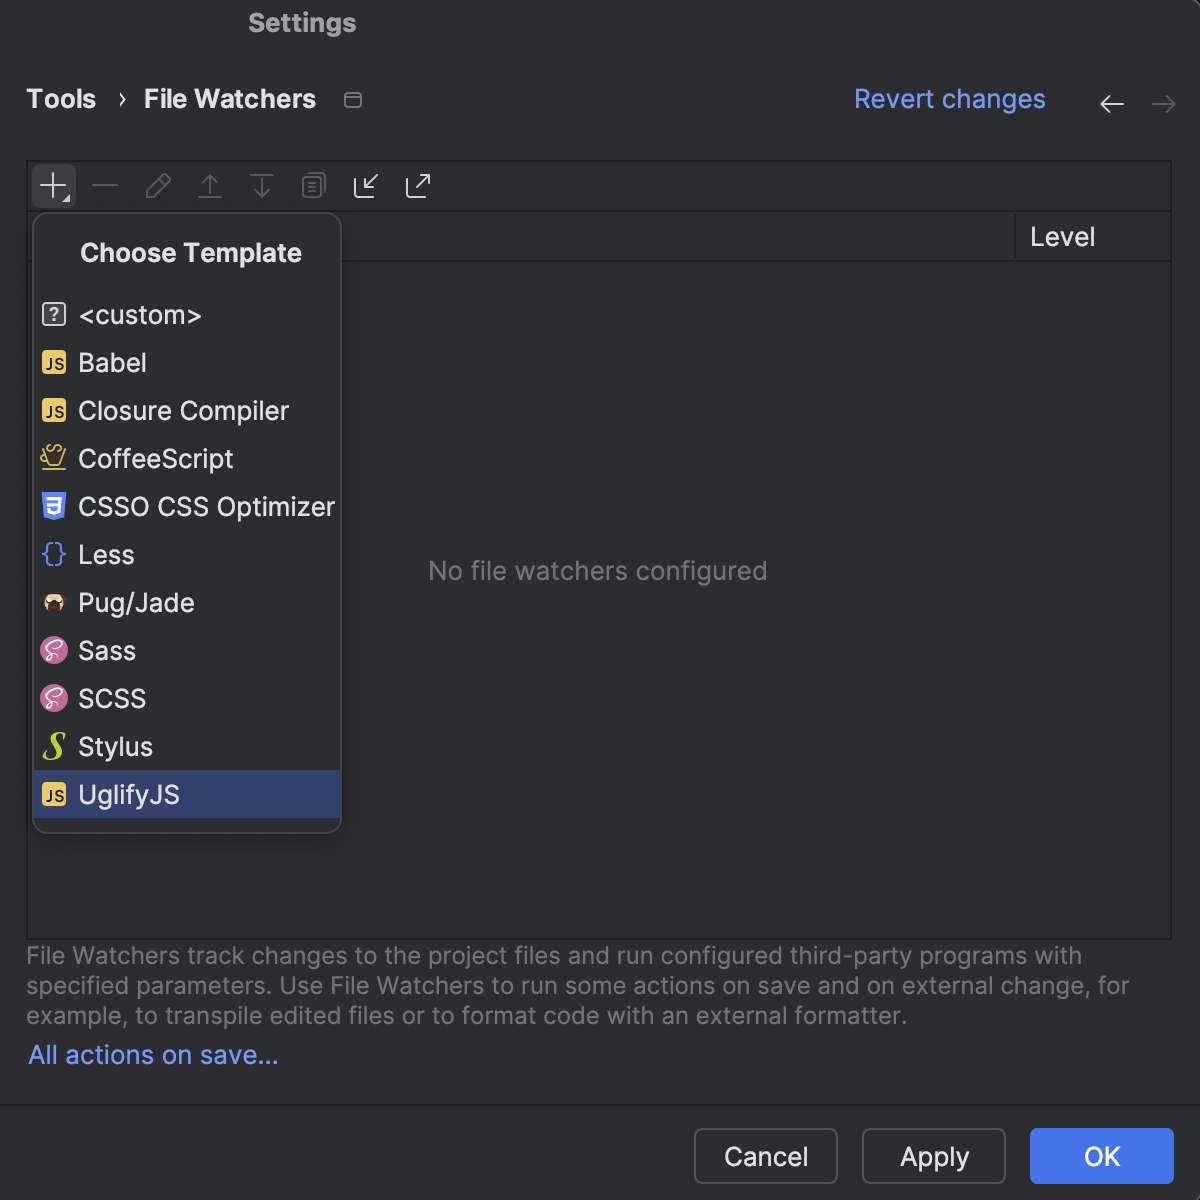Viewport: 1200px width, 1200px height.
Task: Export watchers using the export icon
Action: click(x=417, y=185)
